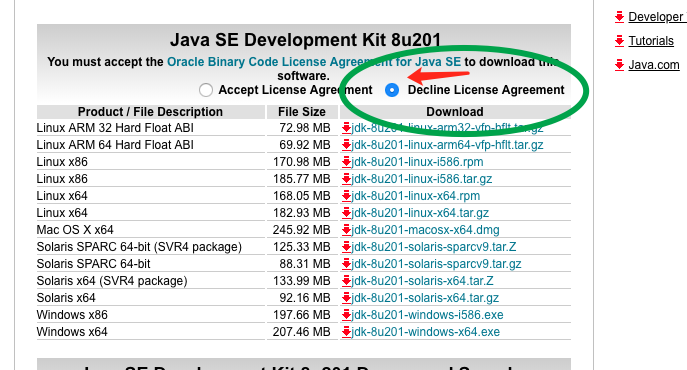Click the 207.46 MB file size
The image size is (687, 370).
point(301,332)
